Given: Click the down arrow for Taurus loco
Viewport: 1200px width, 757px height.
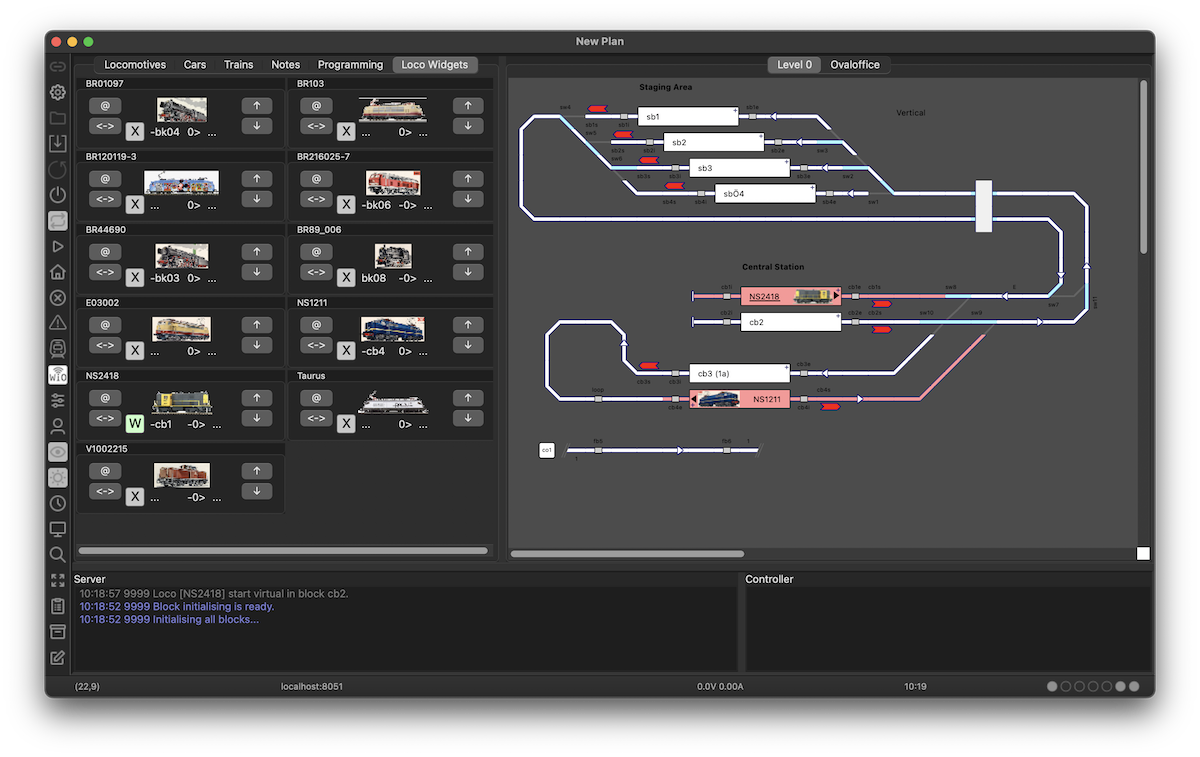Looking at the screenshot, I should 467,418.
